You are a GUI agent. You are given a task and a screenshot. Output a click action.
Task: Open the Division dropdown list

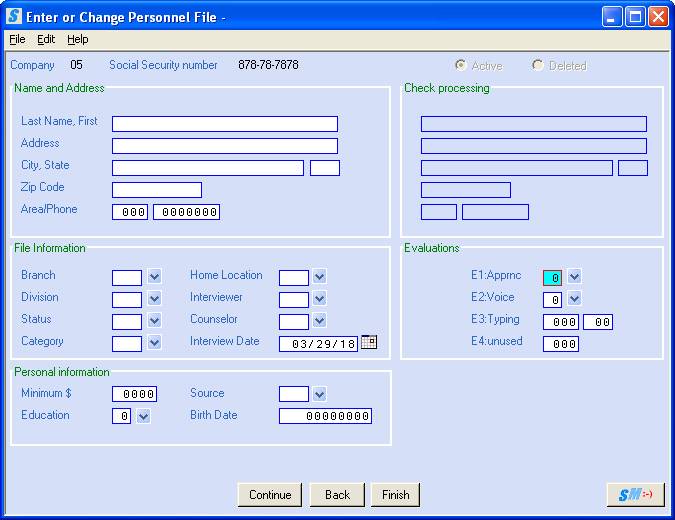pos(154,299)
